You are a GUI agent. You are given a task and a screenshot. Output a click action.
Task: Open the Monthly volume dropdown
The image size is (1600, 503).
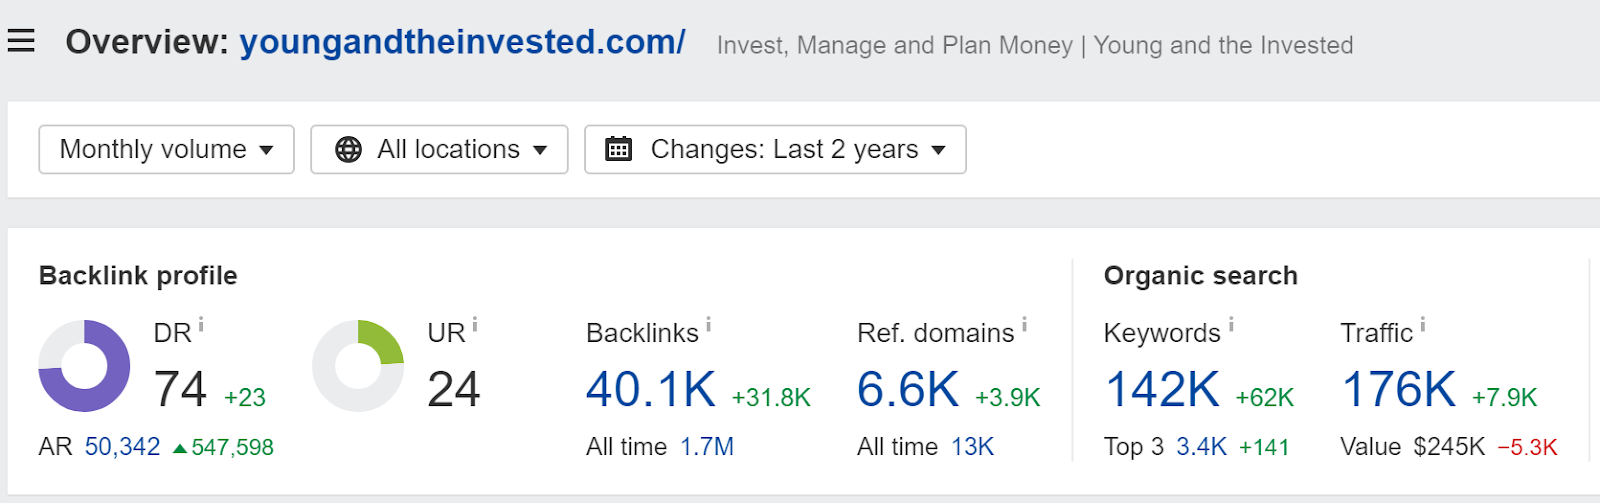point(166,150)
